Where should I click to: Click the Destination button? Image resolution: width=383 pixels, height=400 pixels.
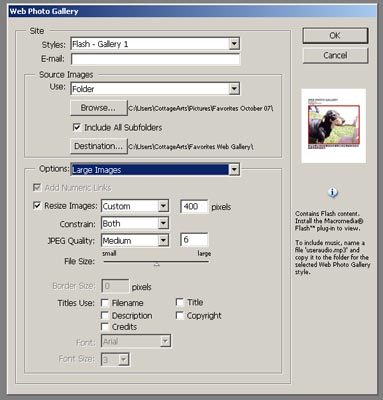[98, 146]
